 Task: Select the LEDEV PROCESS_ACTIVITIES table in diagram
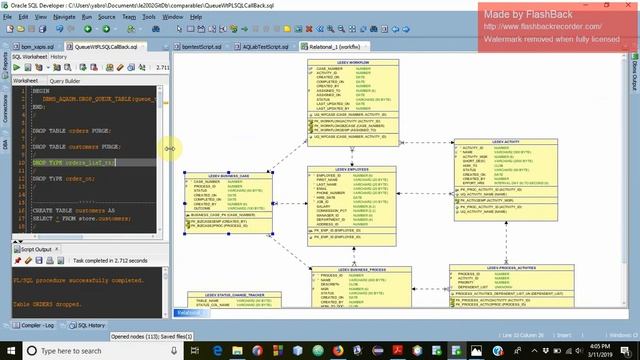coord(512,286)
